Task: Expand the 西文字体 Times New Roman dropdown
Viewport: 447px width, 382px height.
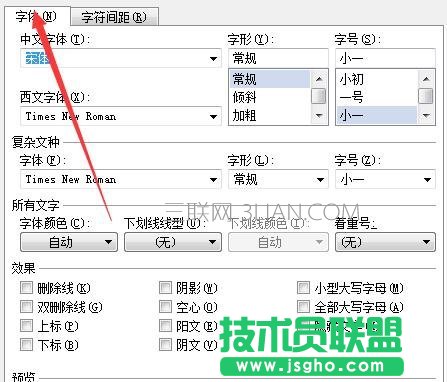Action: (213, 117)
